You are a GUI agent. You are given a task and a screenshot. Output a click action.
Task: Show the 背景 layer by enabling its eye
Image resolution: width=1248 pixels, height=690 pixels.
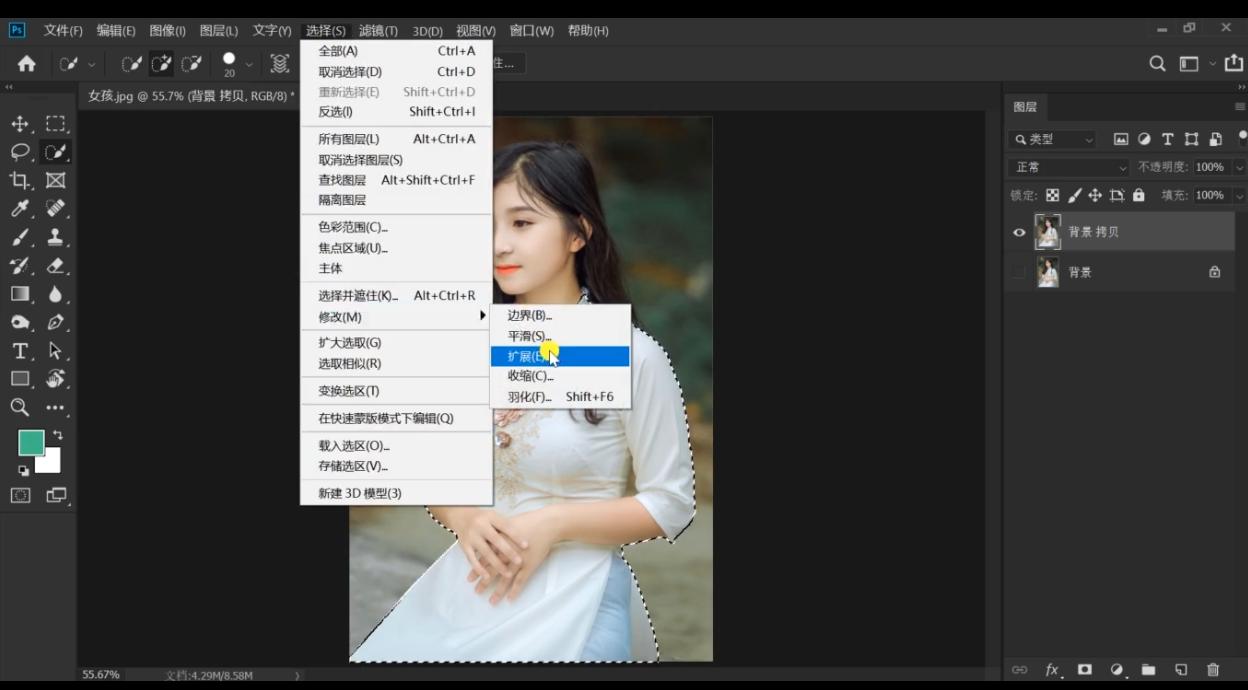click(1019, 271)
